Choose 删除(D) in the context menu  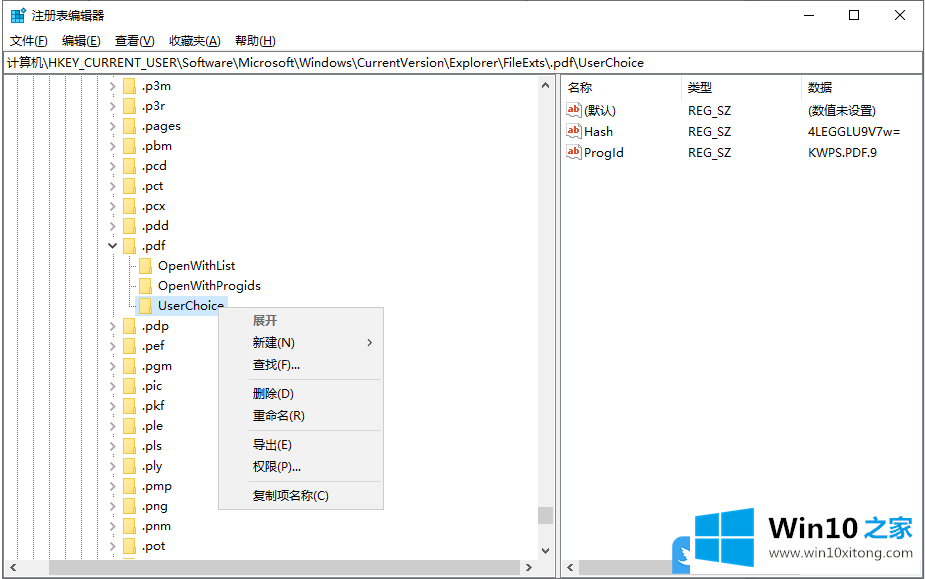(301, 394)
